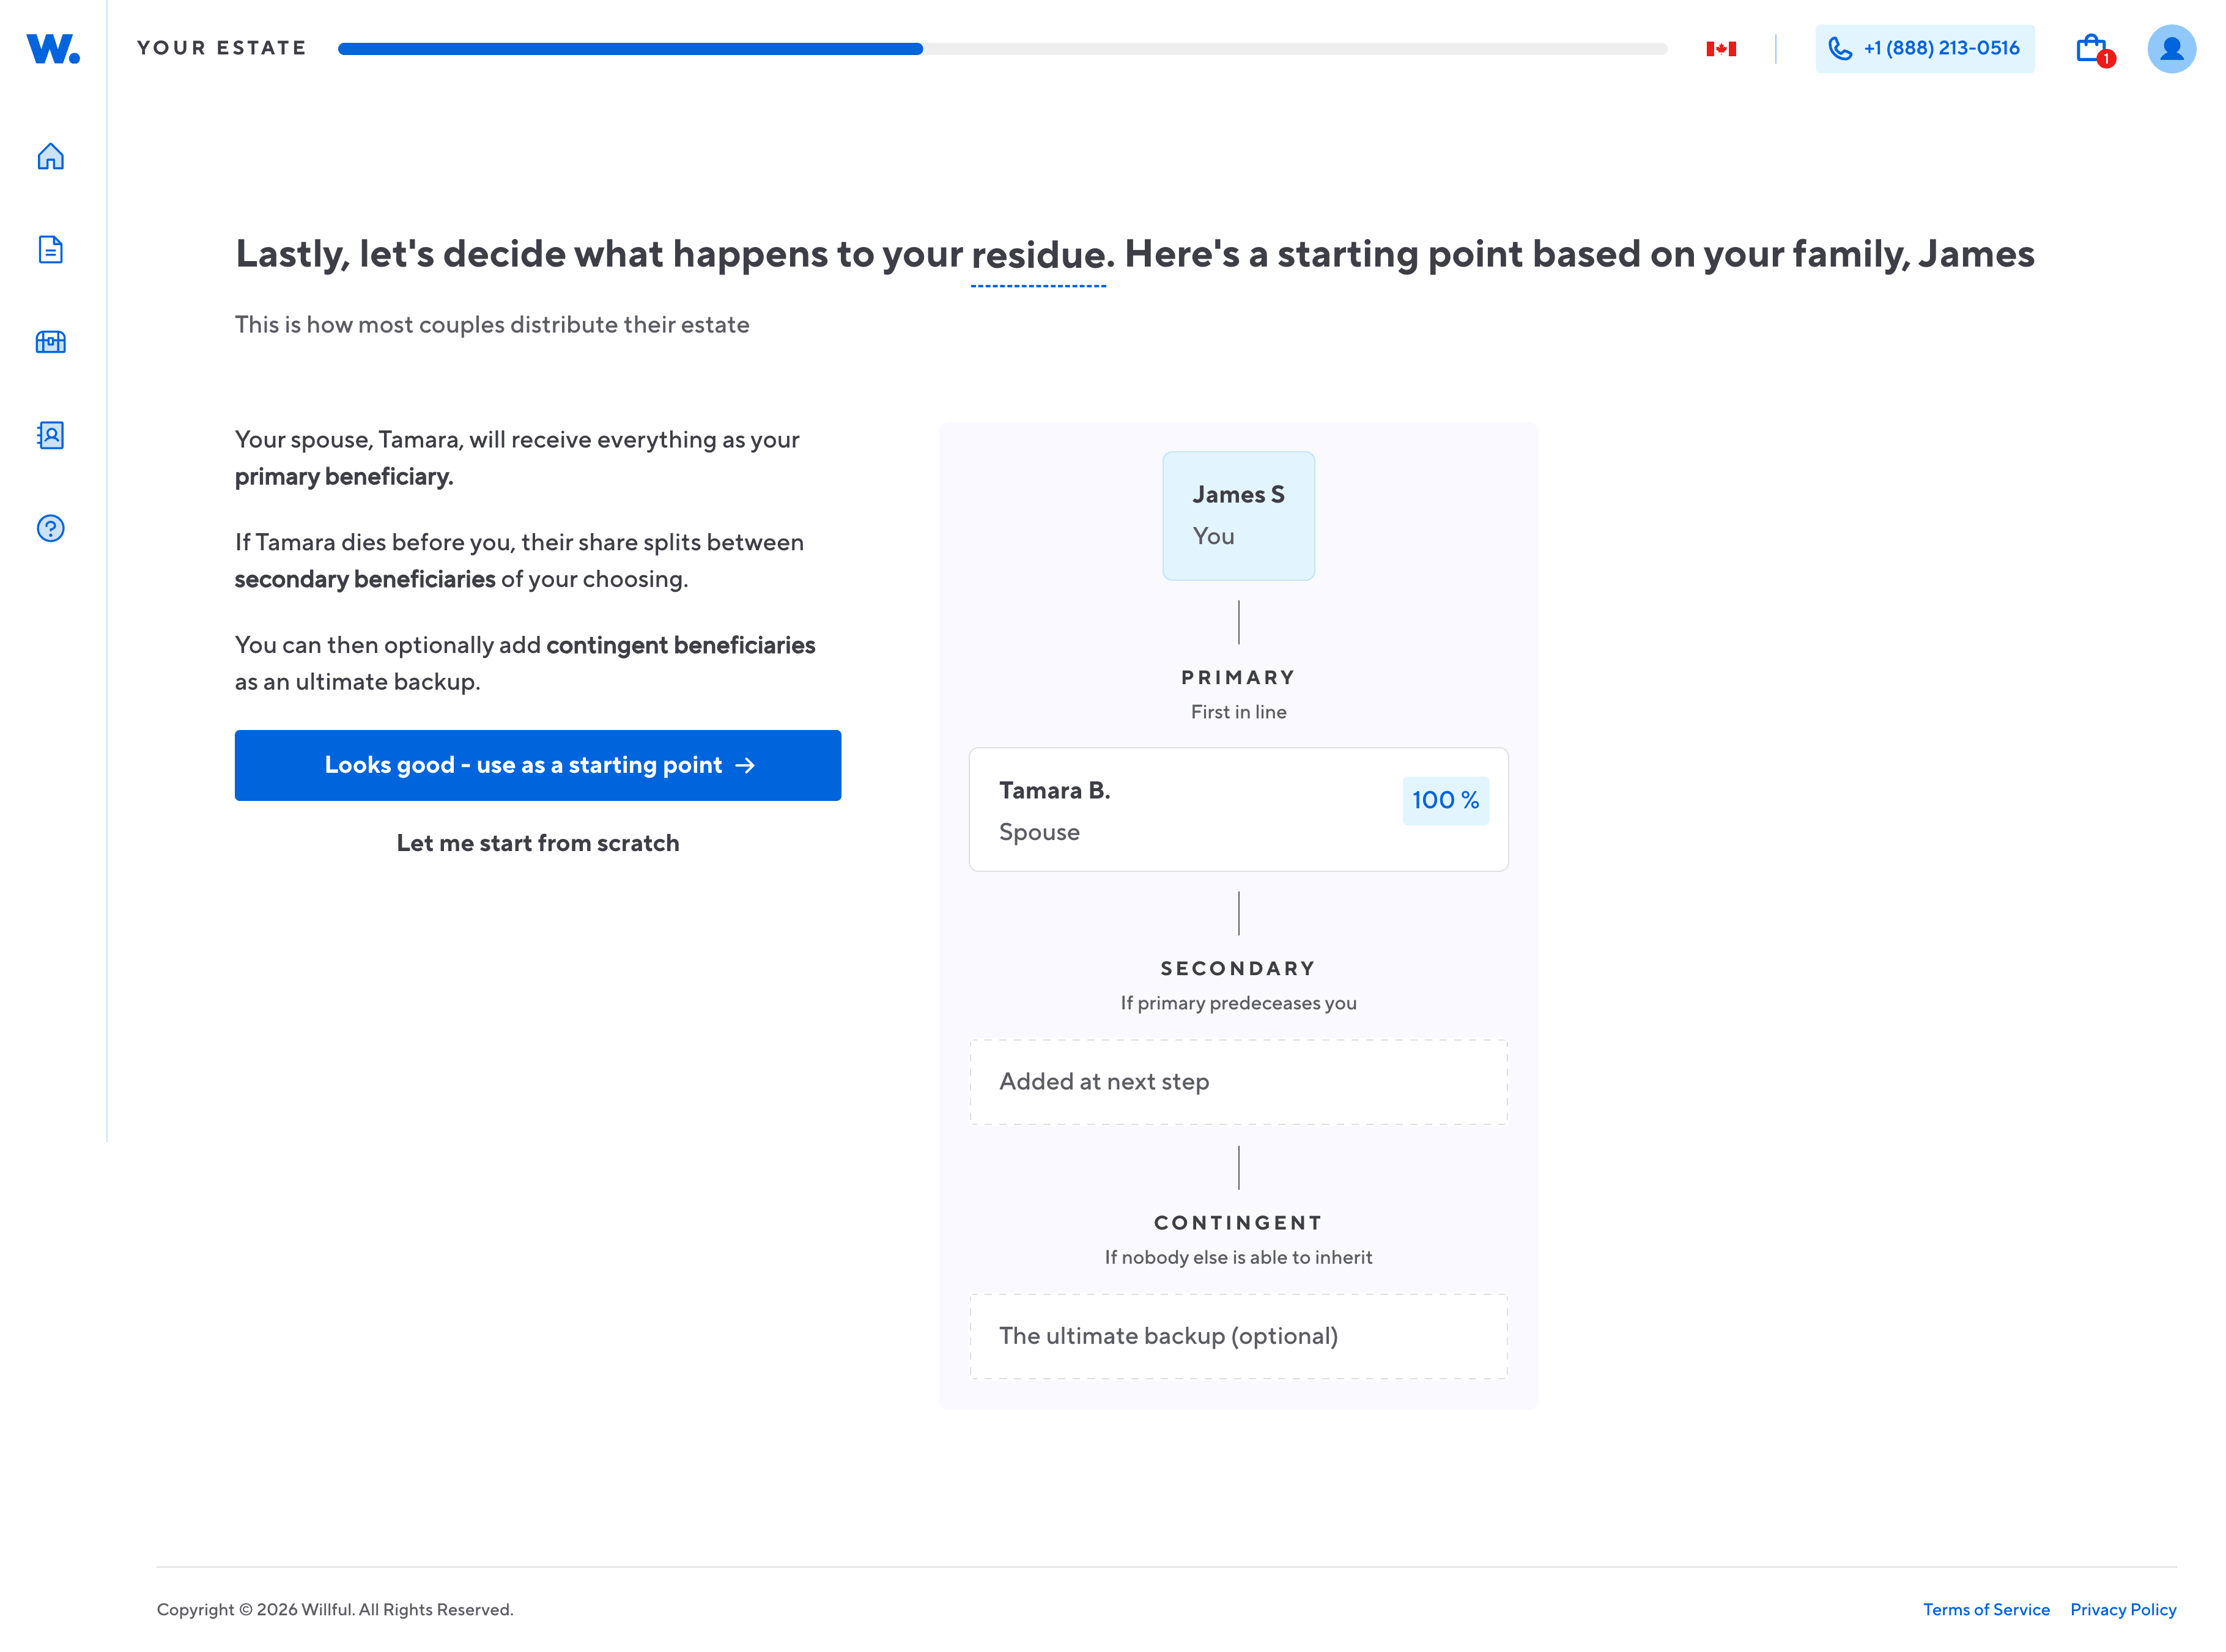Click the Added at next step placeholder
The image size is (2226, 1652).
tap(1239, 1083)
